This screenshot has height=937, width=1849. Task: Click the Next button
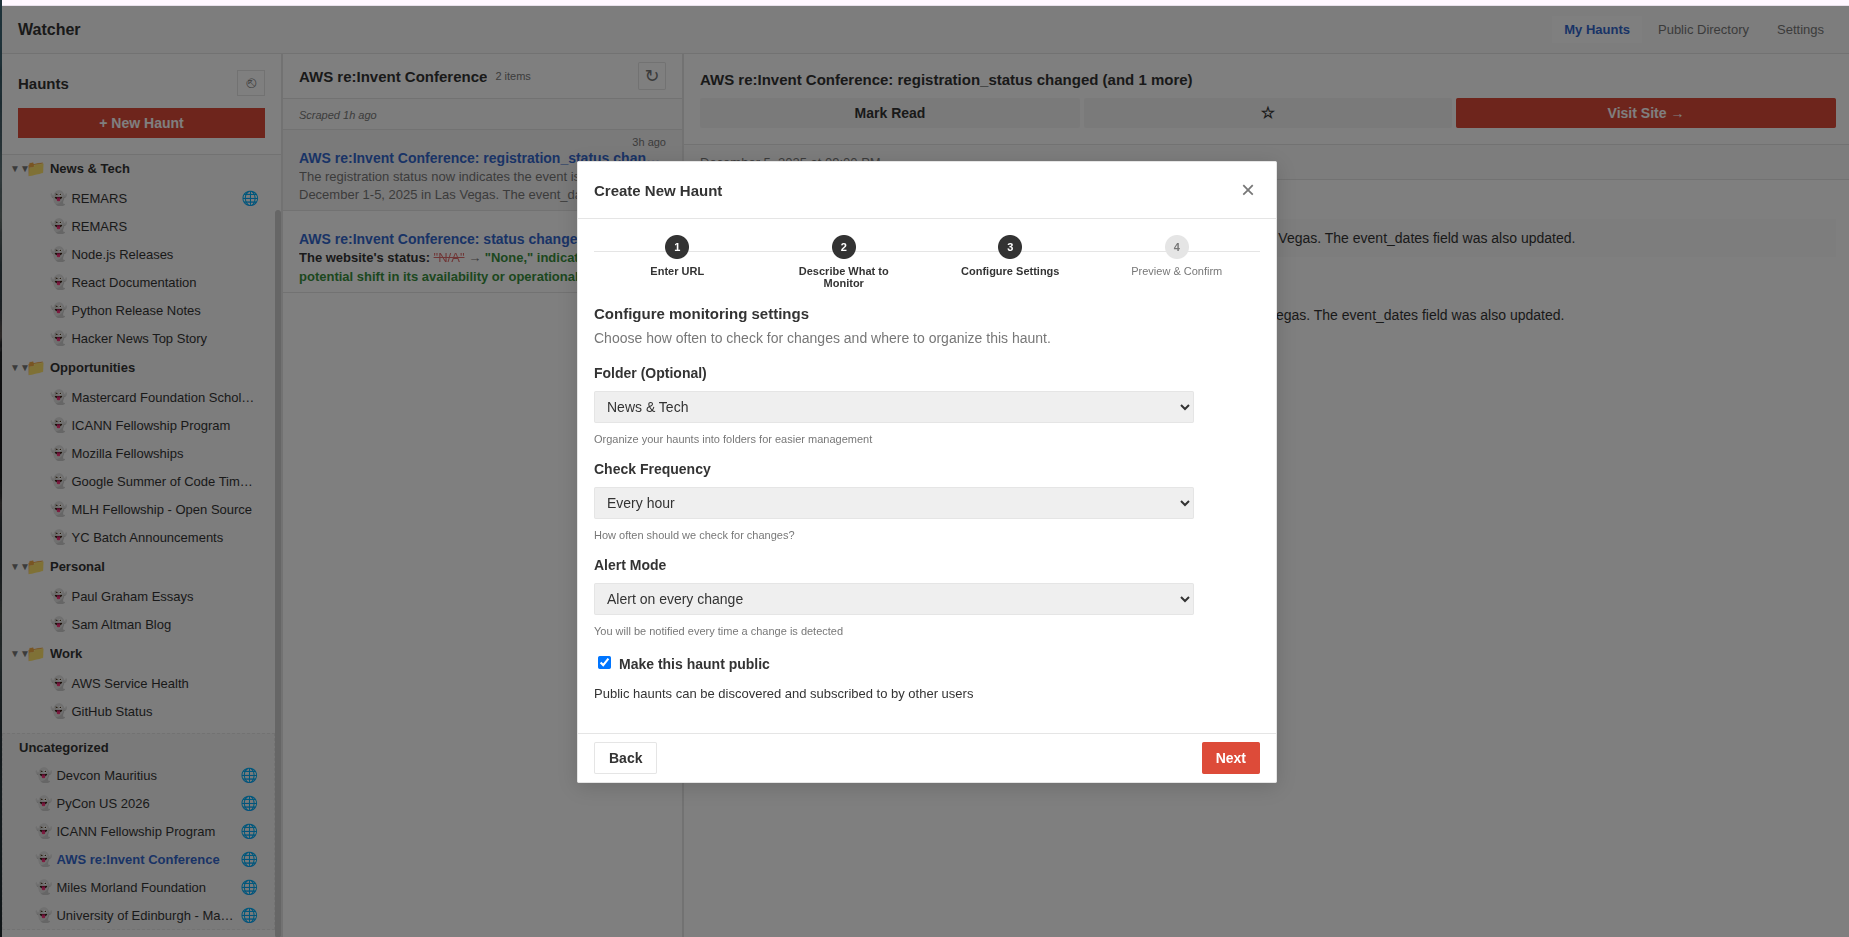tap(1230, 758)
